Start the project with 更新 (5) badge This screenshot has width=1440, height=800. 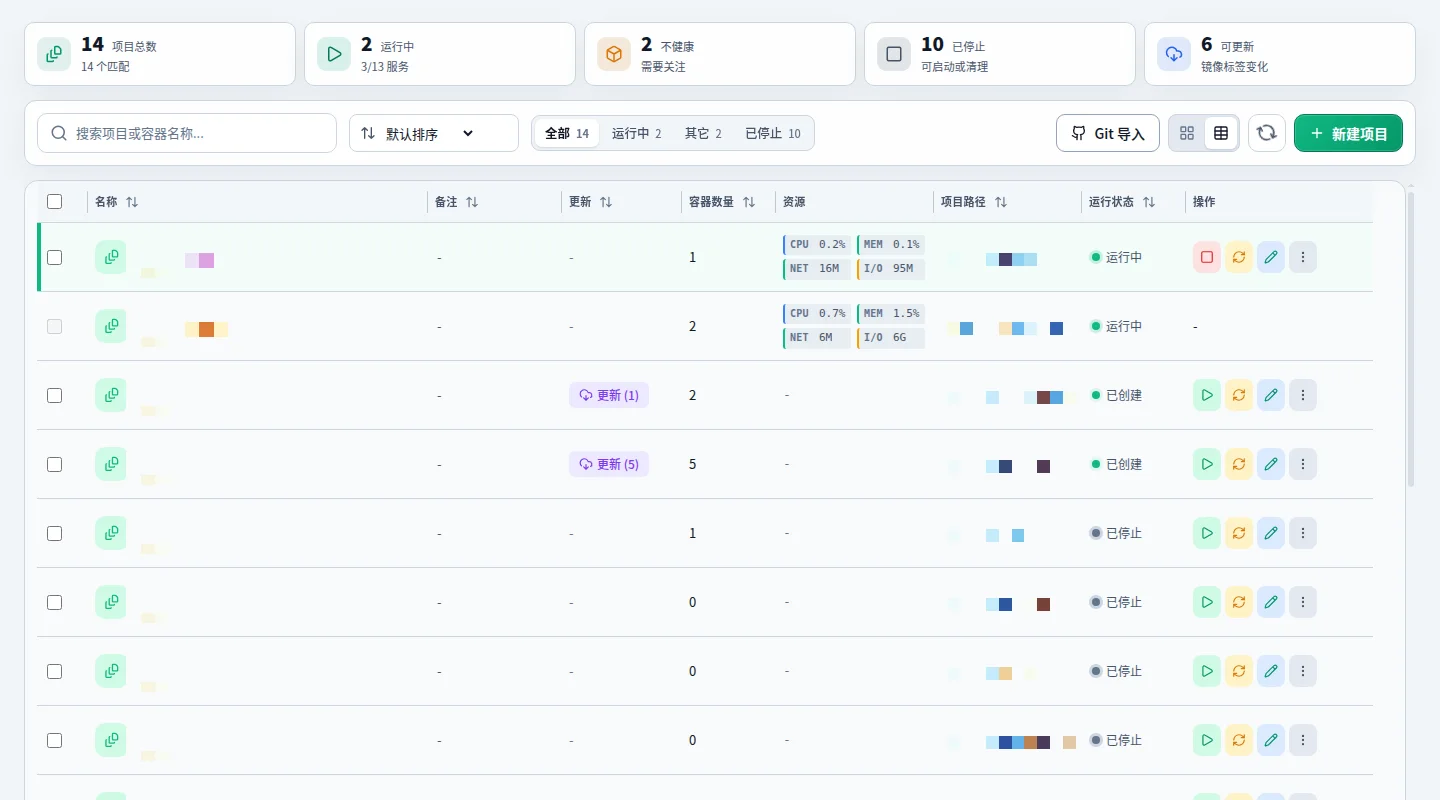(1207, 464)
